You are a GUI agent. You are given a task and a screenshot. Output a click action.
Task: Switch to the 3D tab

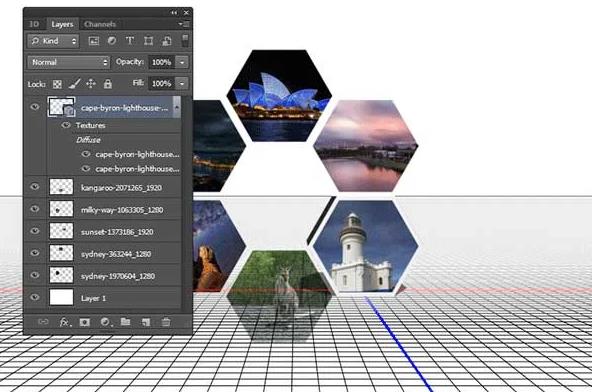pyautogui.click(x=34, y=24)
